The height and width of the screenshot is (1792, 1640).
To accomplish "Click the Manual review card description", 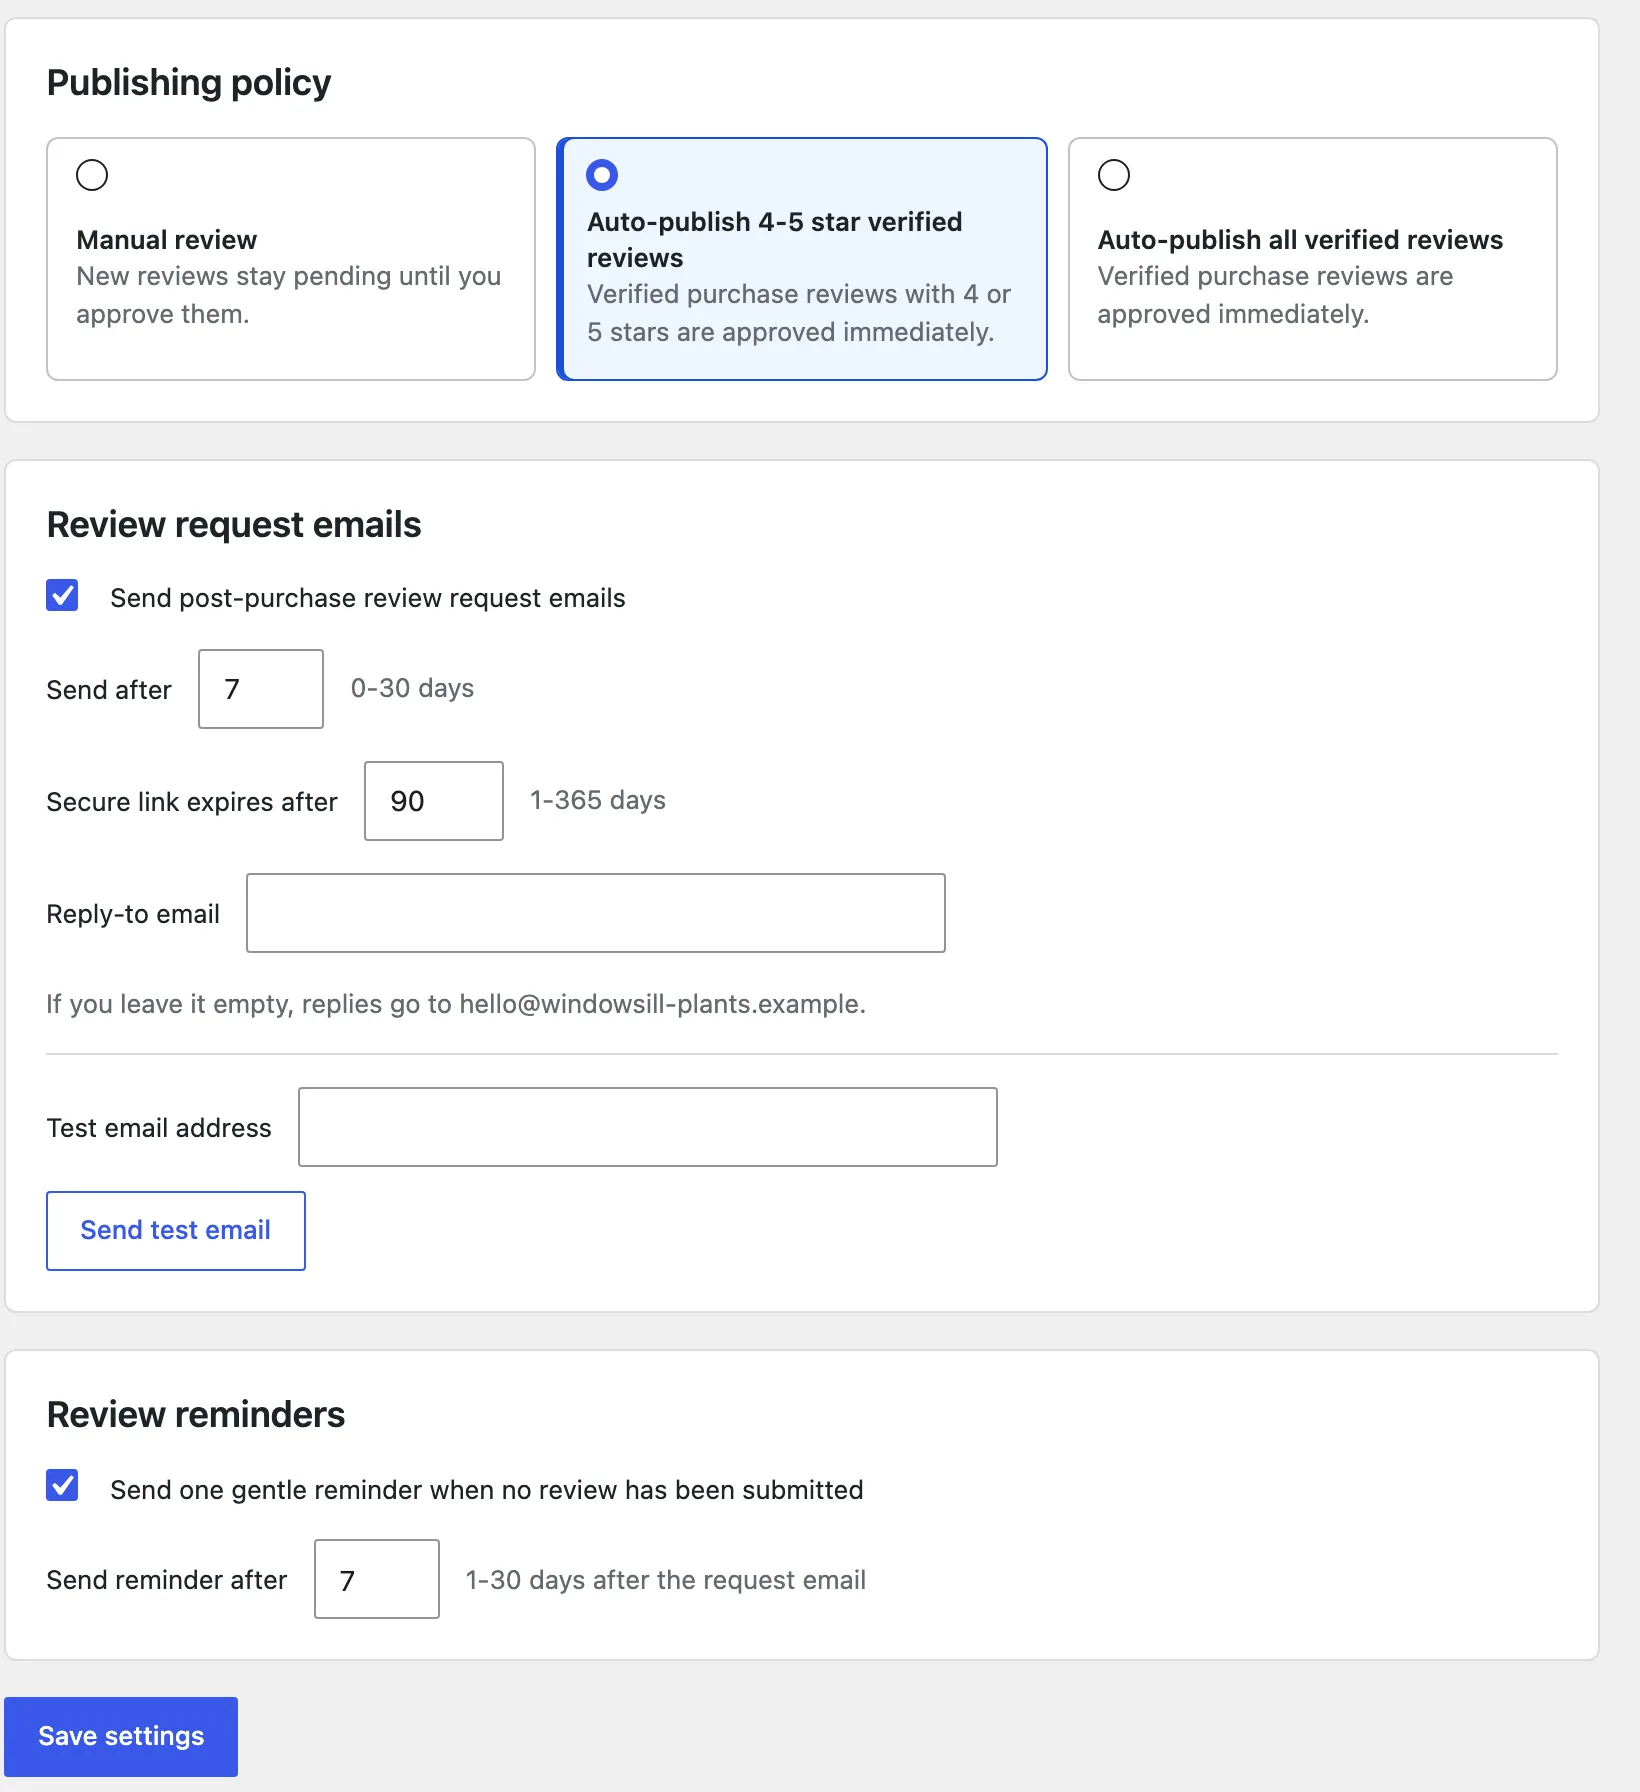I will [289, 295].
